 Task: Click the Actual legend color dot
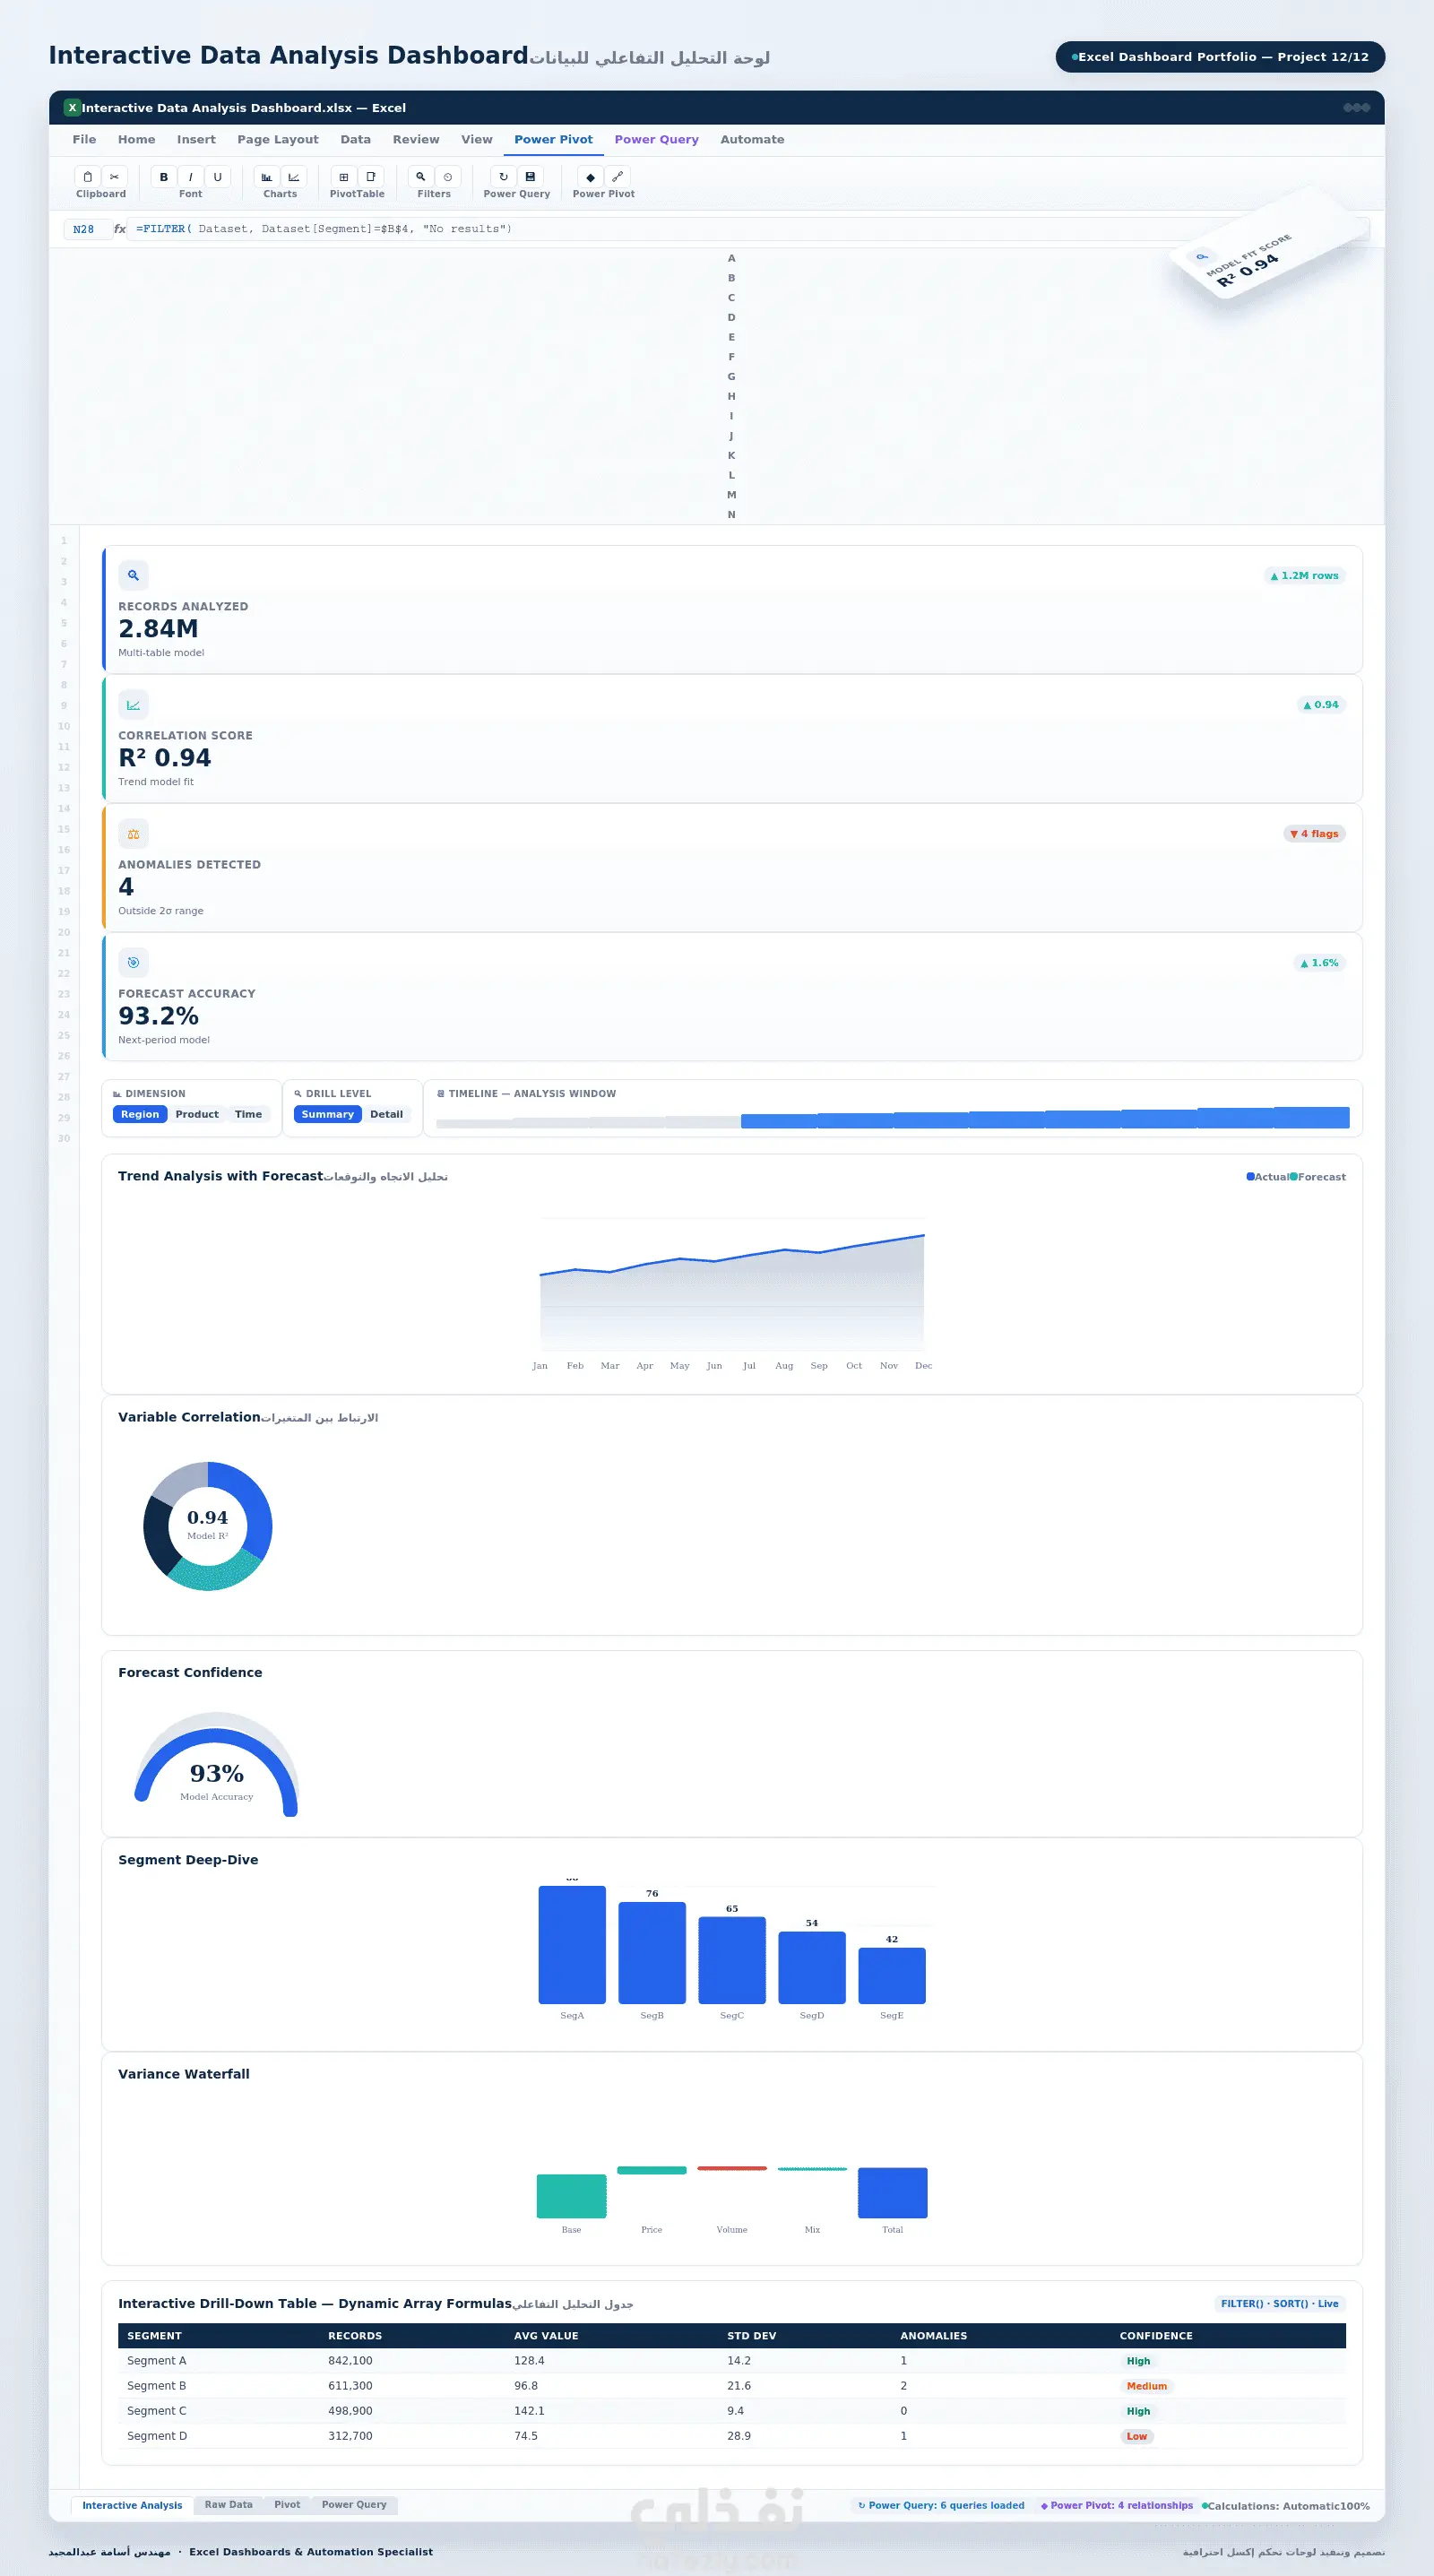click(x=1250, y=1177)
